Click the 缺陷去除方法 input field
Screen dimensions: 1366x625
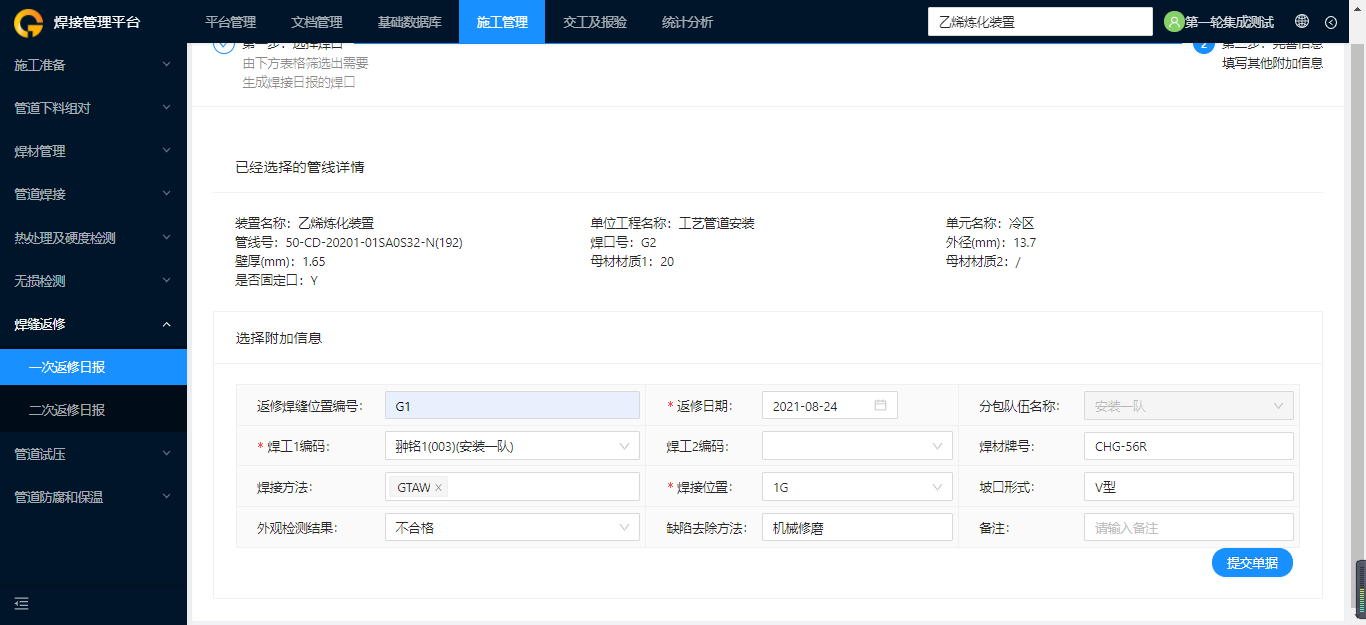857,527
